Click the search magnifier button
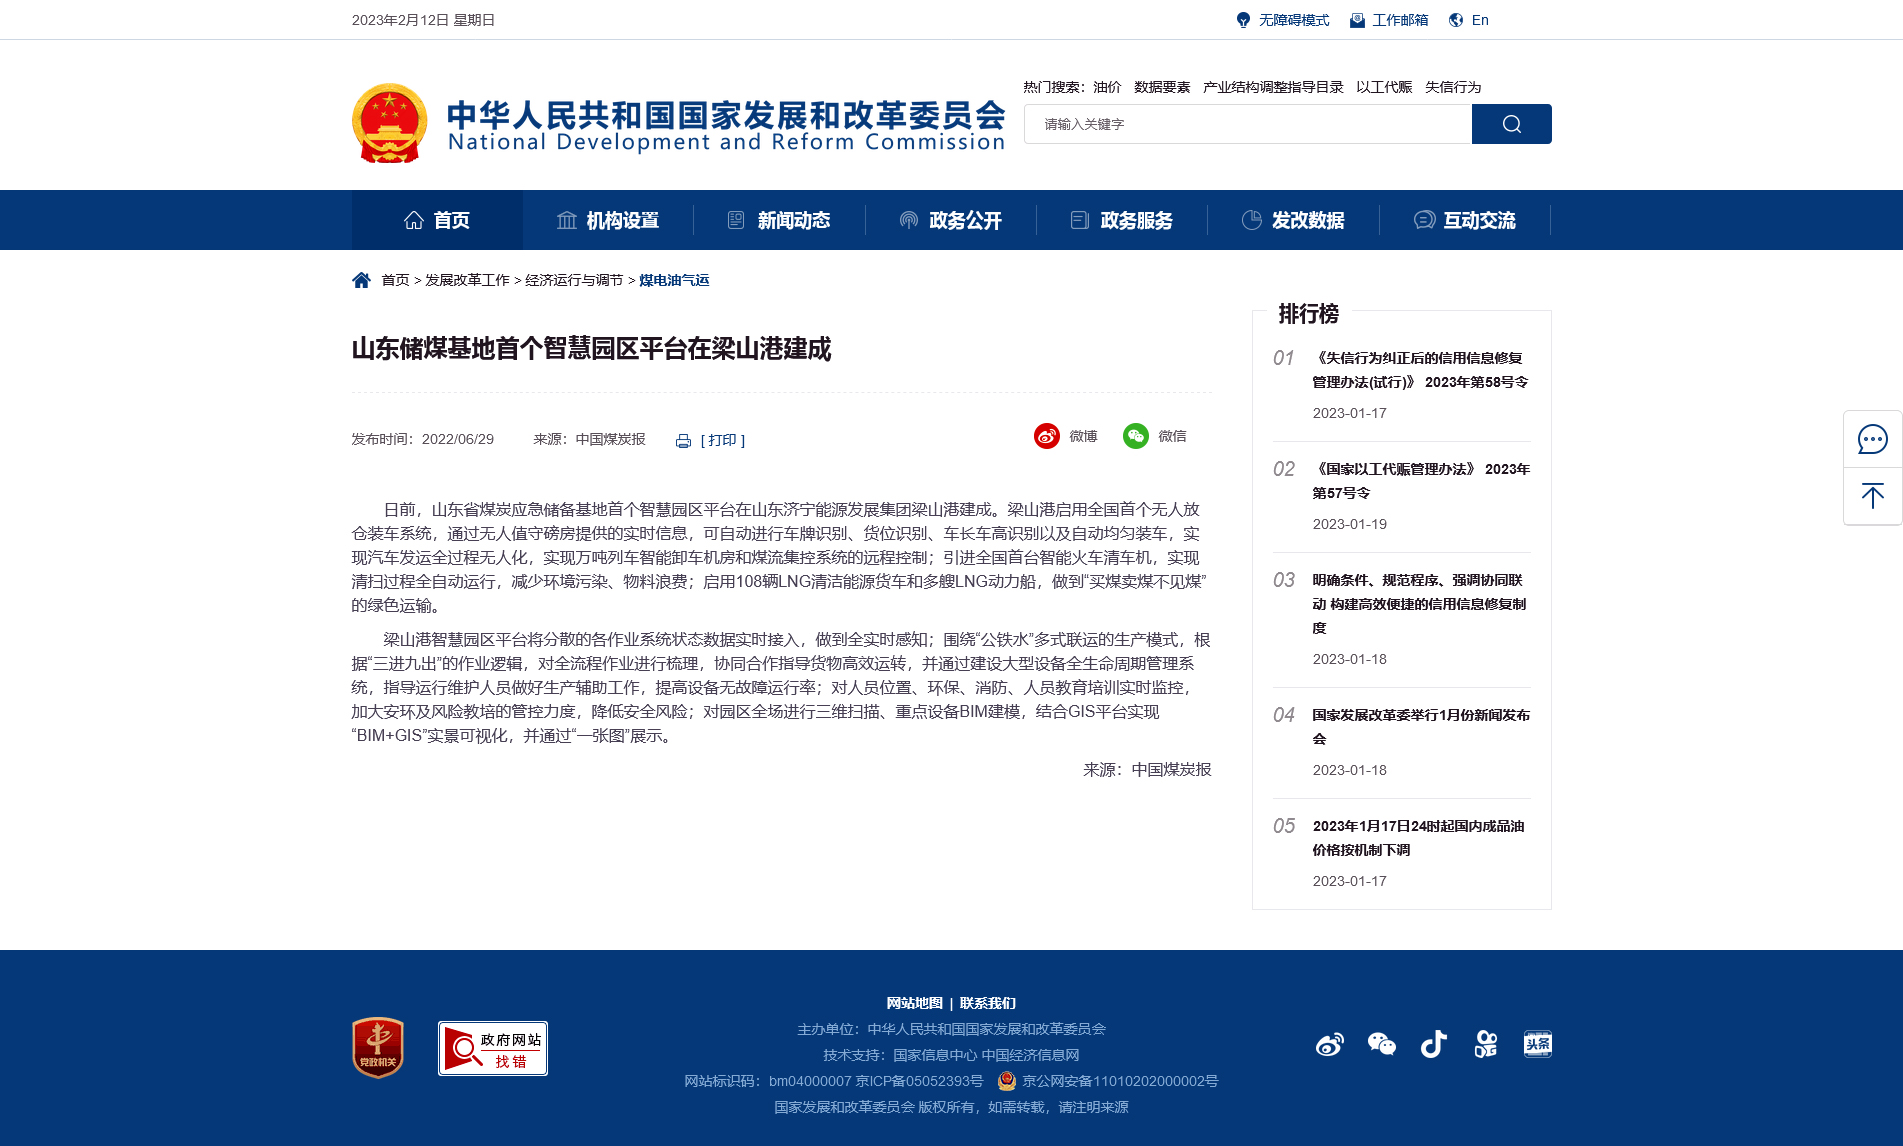1903x1146 pixels. click(1511, 124)
